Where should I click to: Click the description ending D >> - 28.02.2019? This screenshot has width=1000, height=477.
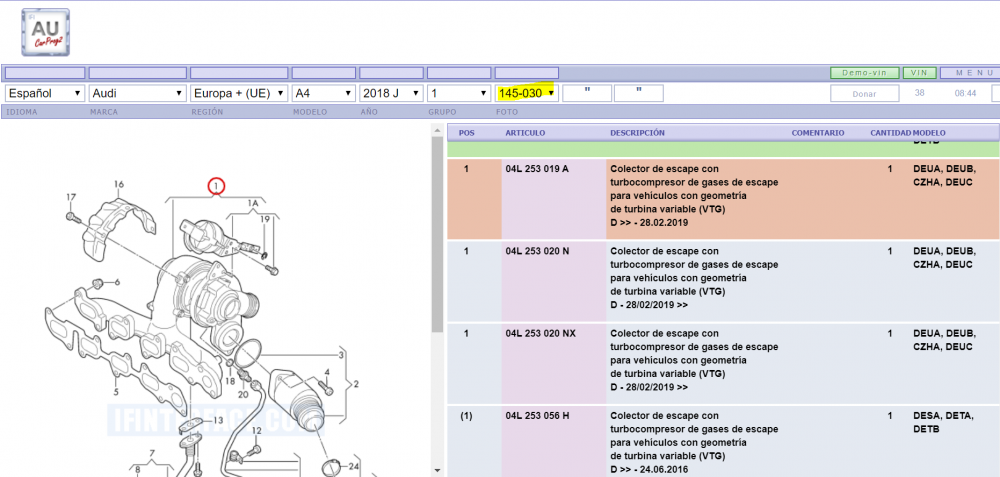[x=694, y=196]
